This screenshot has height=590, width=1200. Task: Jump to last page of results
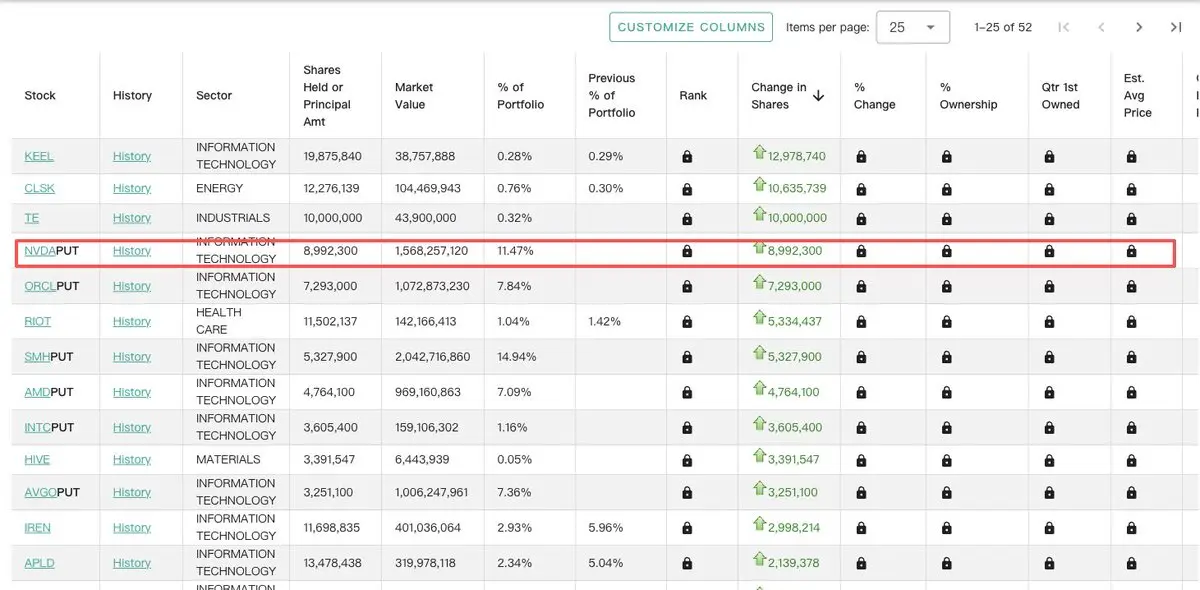[1176, 27]
